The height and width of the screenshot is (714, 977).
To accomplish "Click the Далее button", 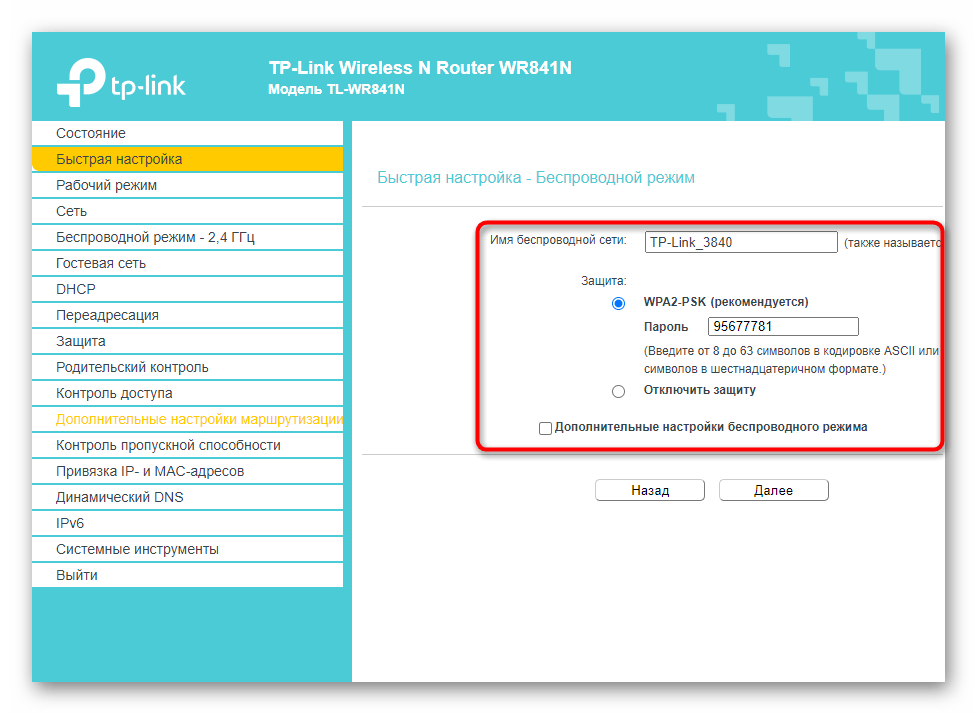I will pos(777,490).
